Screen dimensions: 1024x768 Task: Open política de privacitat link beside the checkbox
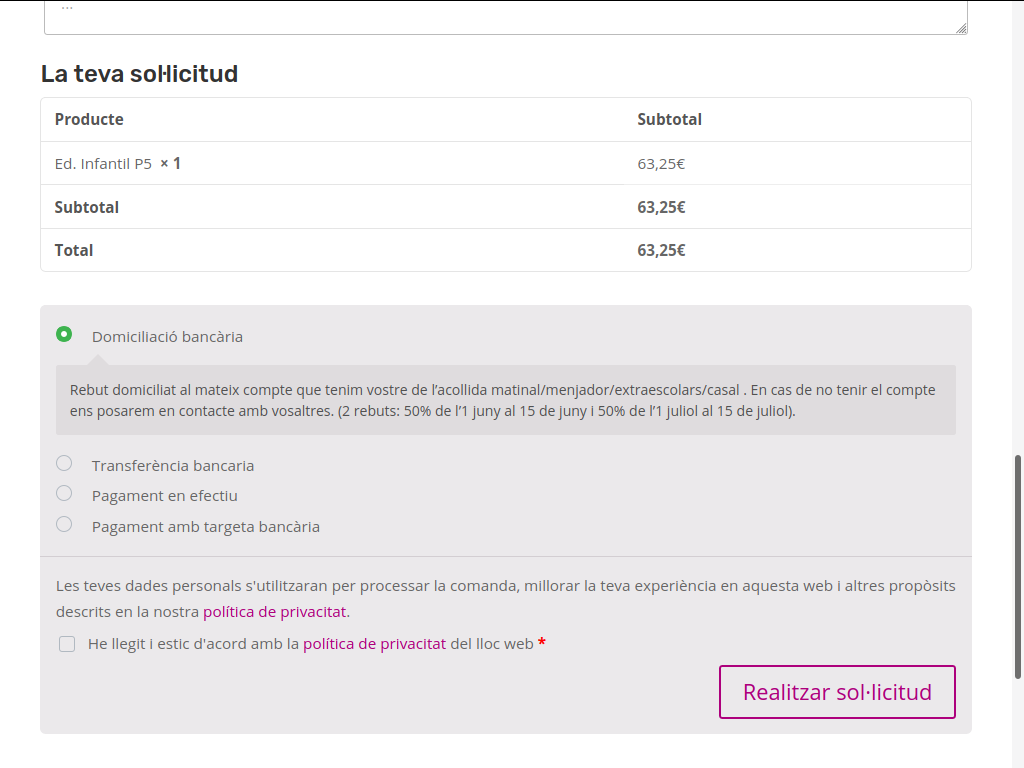coord(374,644)
